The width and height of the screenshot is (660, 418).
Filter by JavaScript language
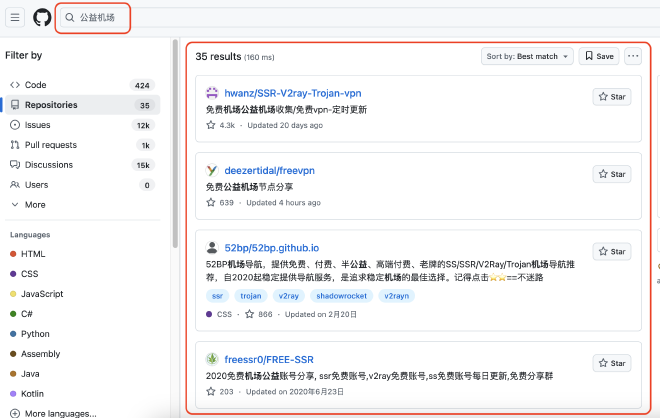pyautogui.click(x=37, y=294)
